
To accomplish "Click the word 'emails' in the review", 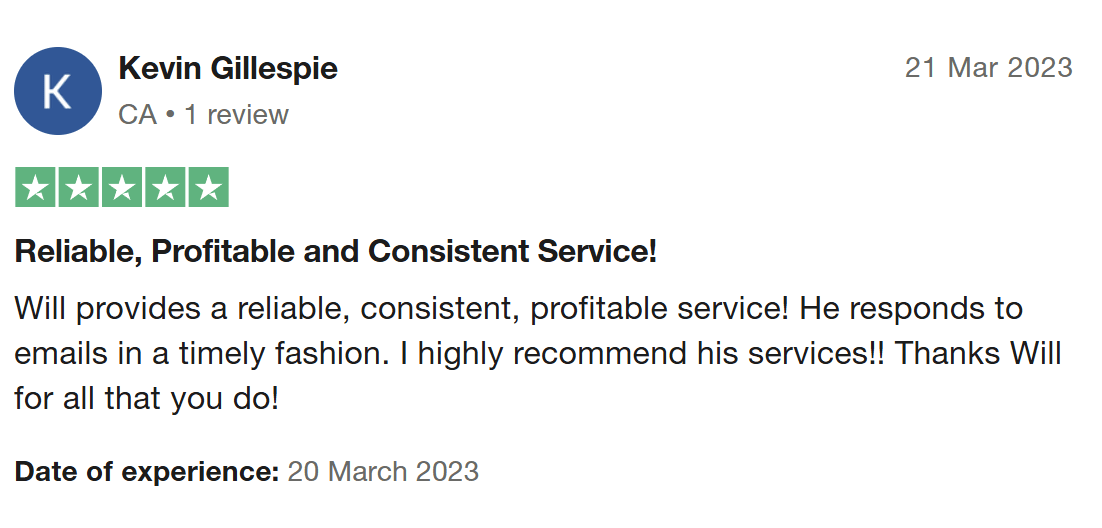I will click(62, 354).
